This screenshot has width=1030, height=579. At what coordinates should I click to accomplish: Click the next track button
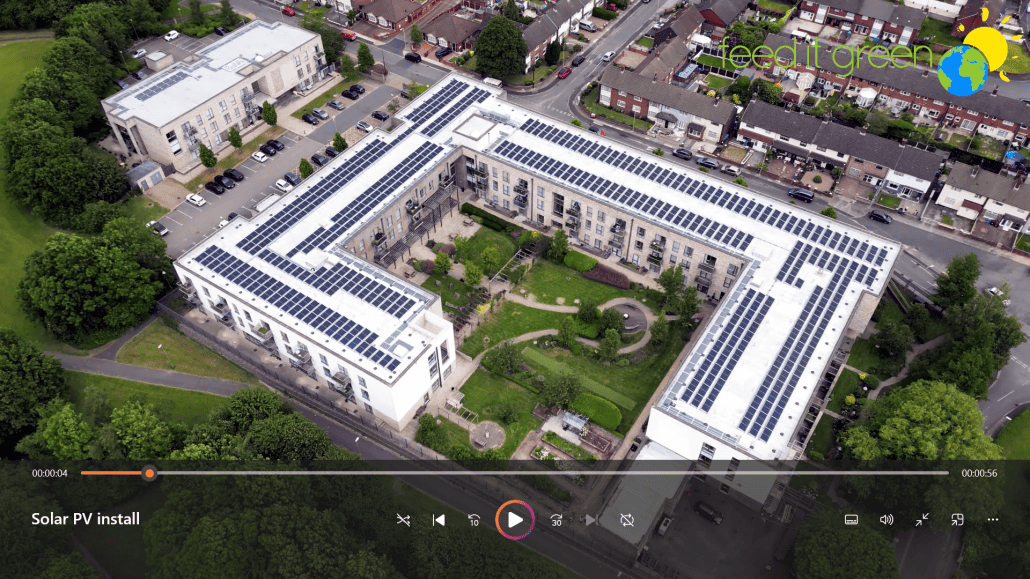[591, 520]
